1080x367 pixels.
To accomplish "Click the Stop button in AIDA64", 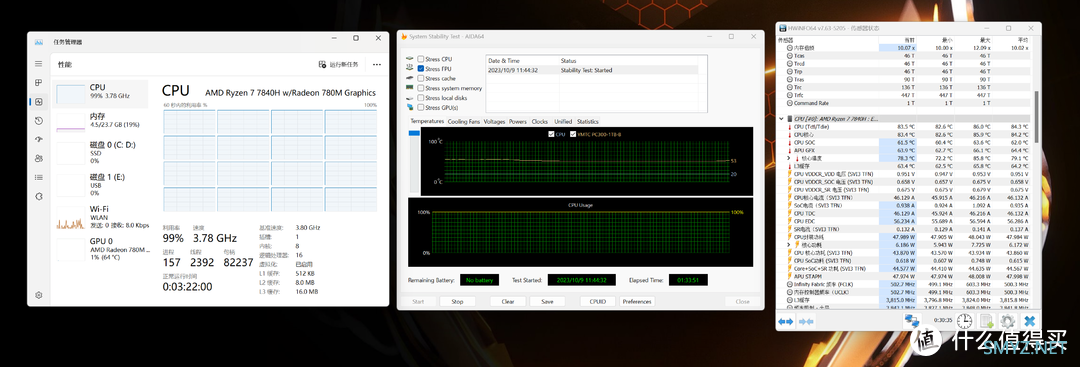I will coord(457,302).
